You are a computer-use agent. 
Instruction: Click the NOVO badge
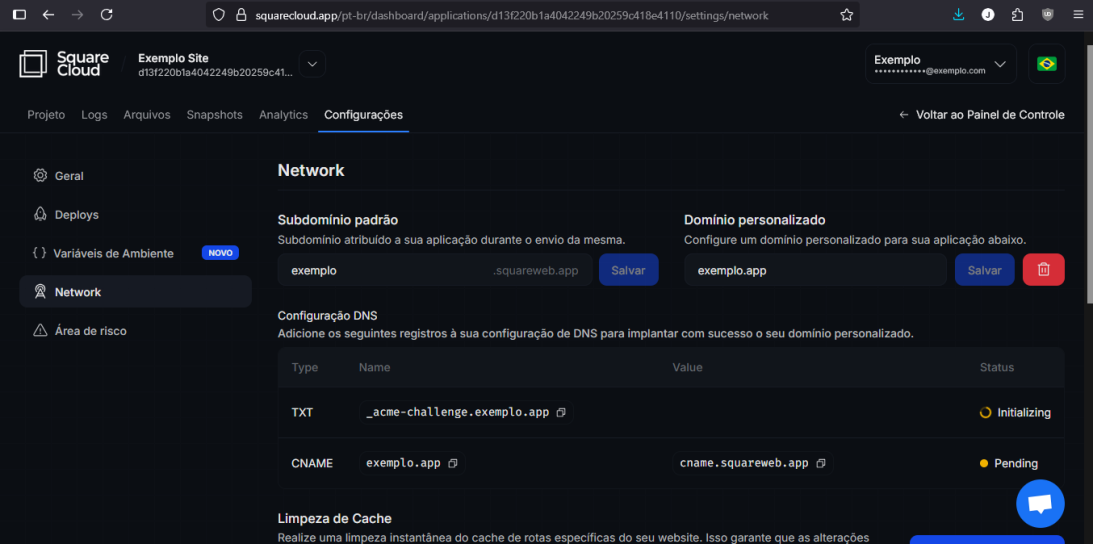click(x=220, y=253)
